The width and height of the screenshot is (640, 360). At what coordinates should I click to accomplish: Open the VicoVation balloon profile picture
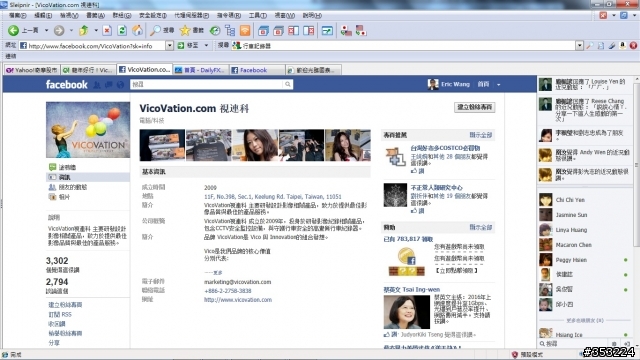click(x=88, y=130)
